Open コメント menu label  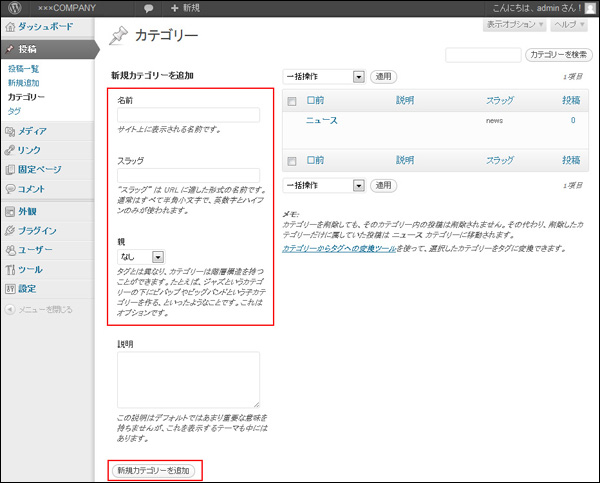31,189
